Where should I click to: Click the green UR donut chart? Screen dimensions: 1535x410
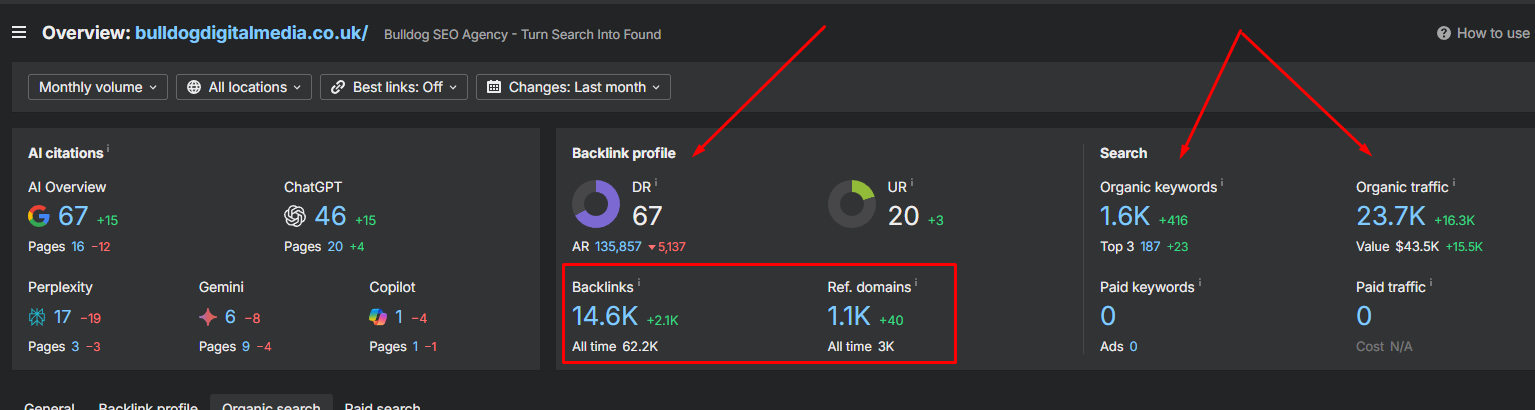pyautogui.click(x=852, y=204)
